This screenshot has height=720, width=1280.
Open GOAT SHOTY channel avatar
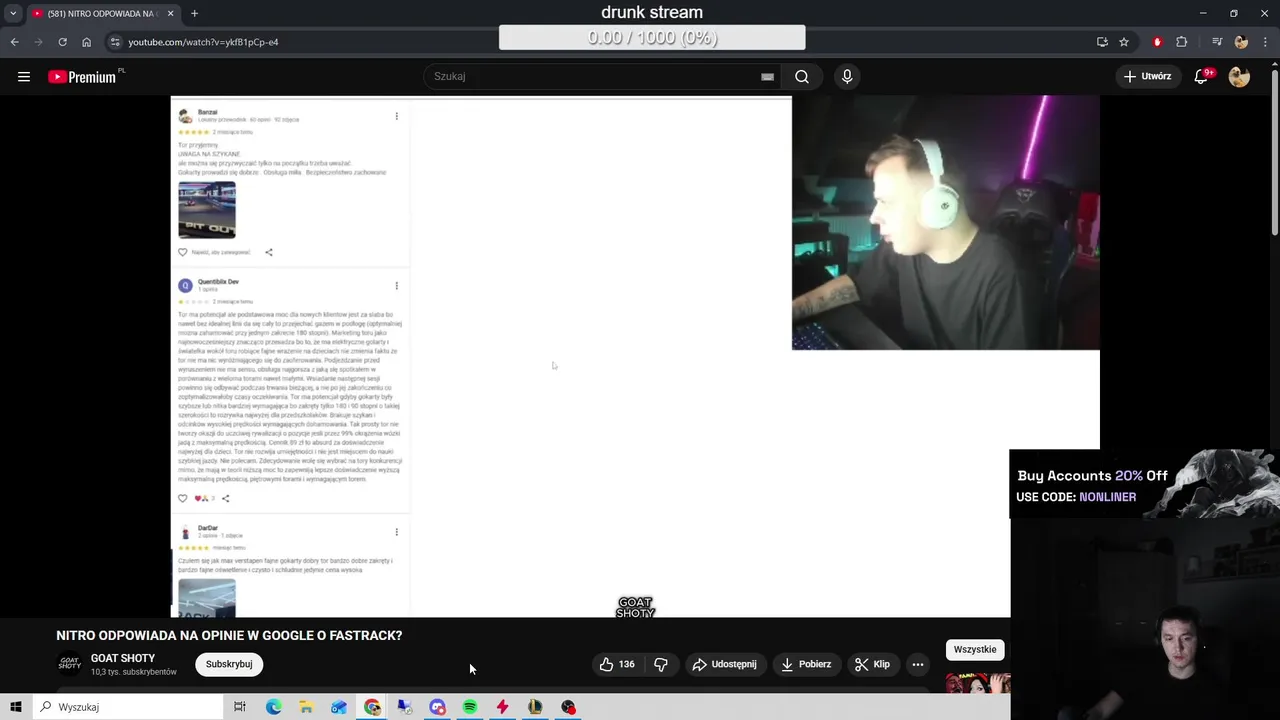point(69,664)
